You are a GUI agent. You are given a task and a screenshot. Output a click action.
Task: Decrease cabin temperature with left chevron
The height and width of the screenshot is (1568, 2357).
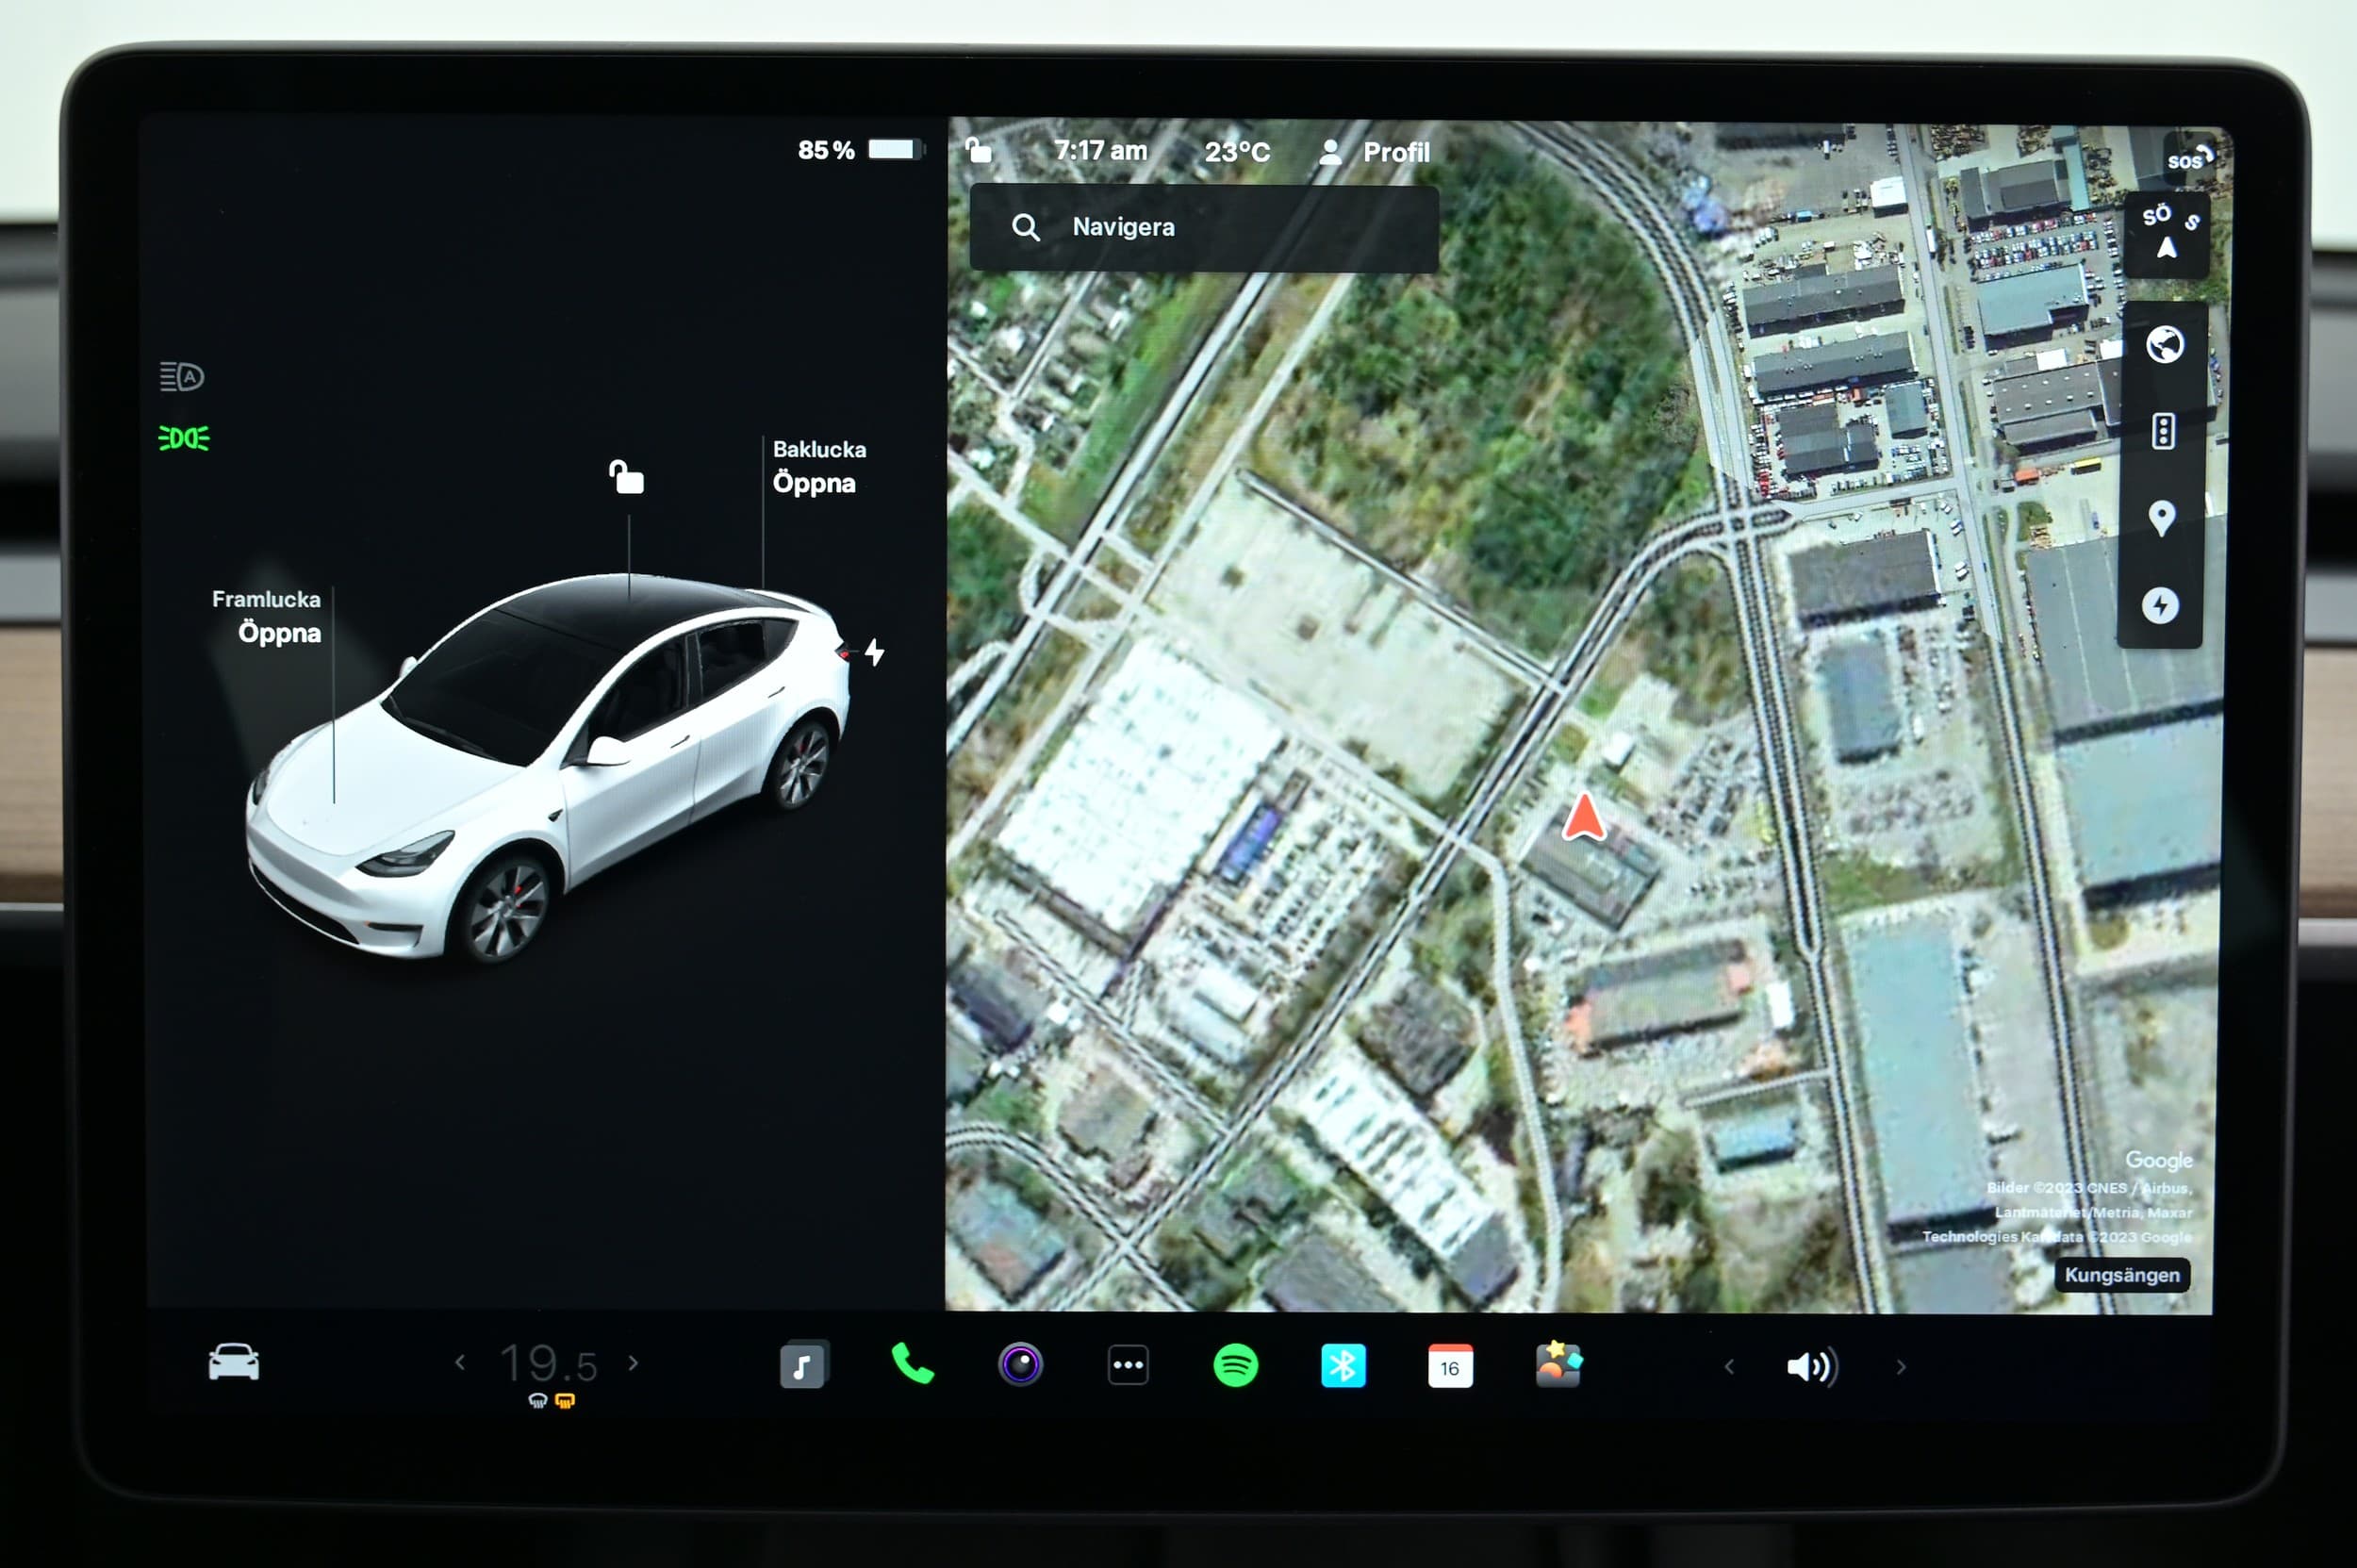(x=460, y=1363)
